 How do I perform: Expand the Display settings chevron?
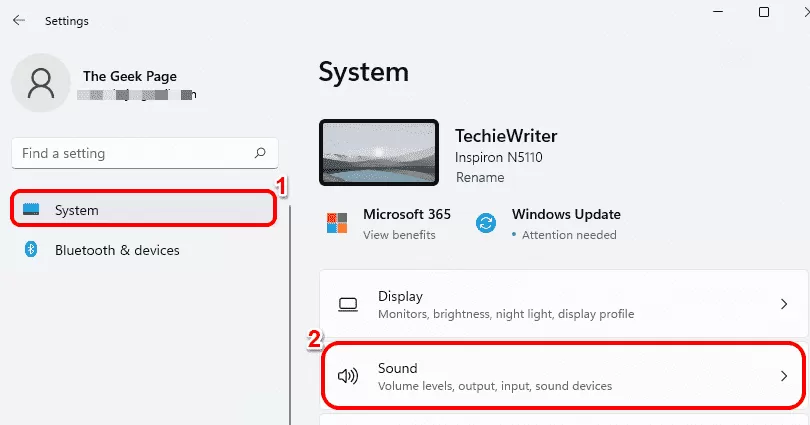click(784, 304)
